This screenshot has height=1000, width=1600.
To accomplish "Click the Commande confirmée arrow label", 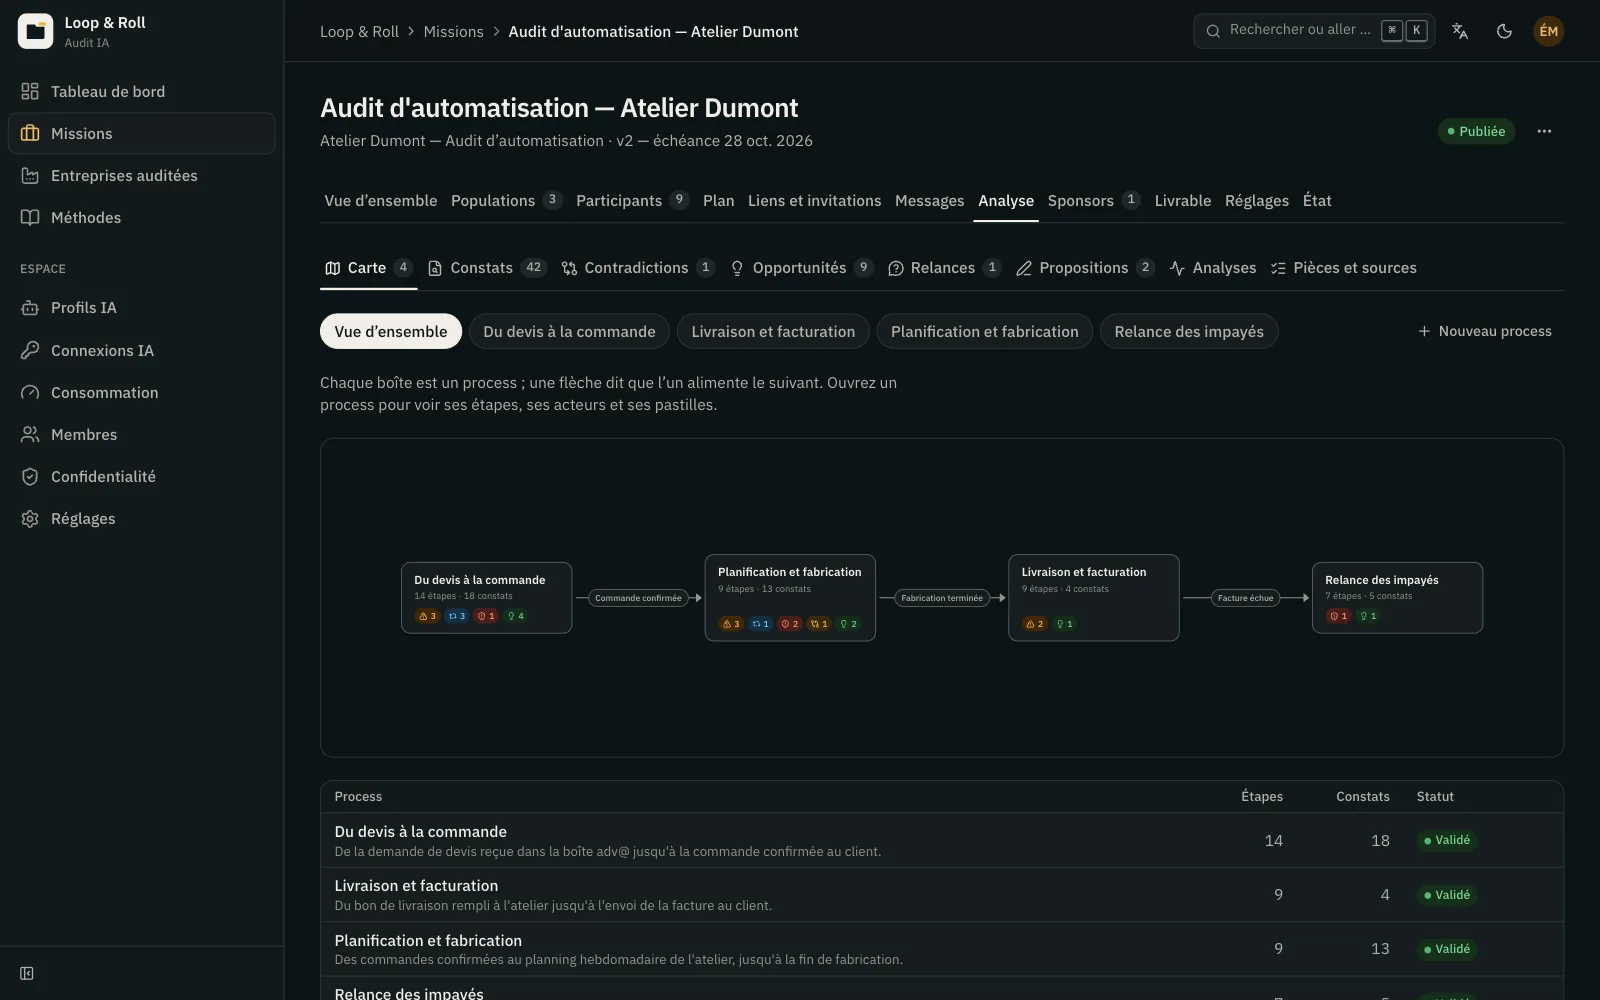I will coord(638,598).
